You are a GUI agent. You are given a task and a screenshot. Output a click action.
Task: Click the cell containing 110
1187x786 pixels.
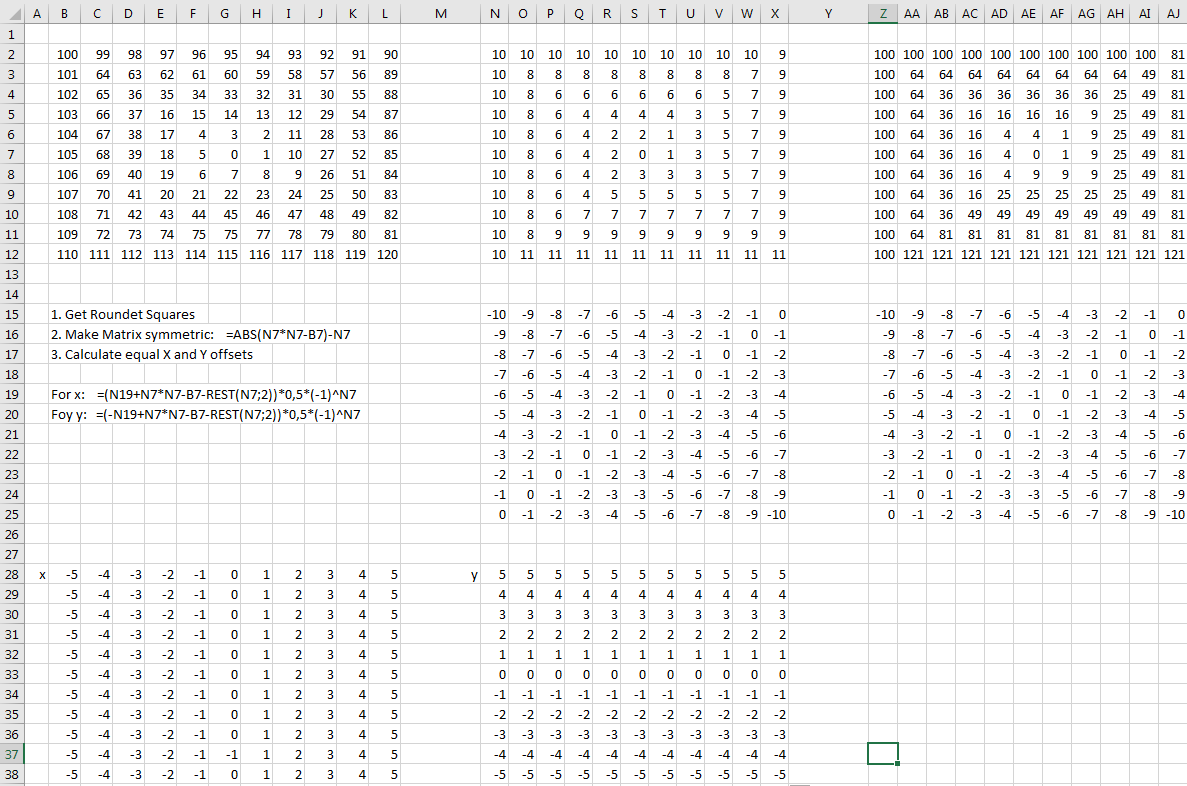[x=64, y=254]
